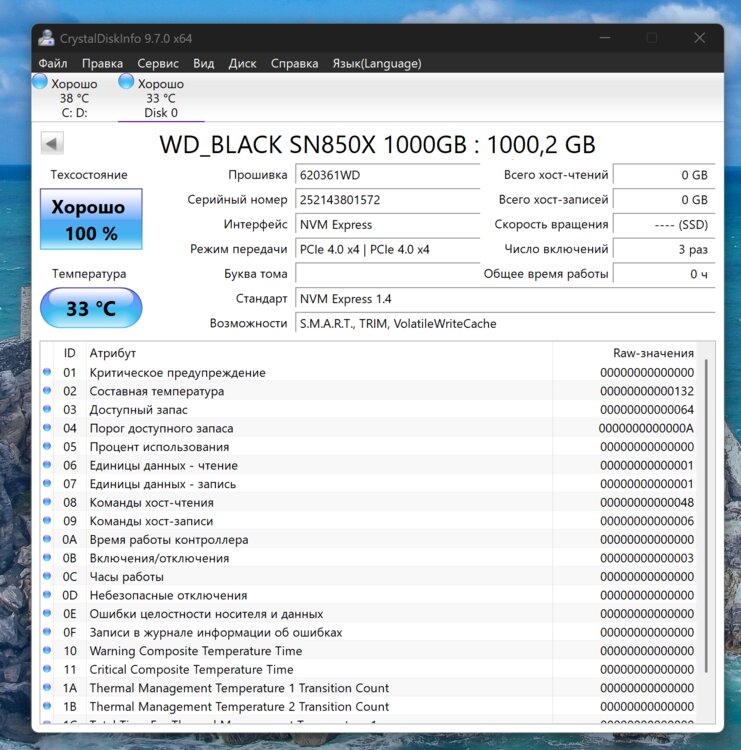Click the previous disk arrow button
The image size is (741, 750).
pyautogui.click(x=50, y=144)
